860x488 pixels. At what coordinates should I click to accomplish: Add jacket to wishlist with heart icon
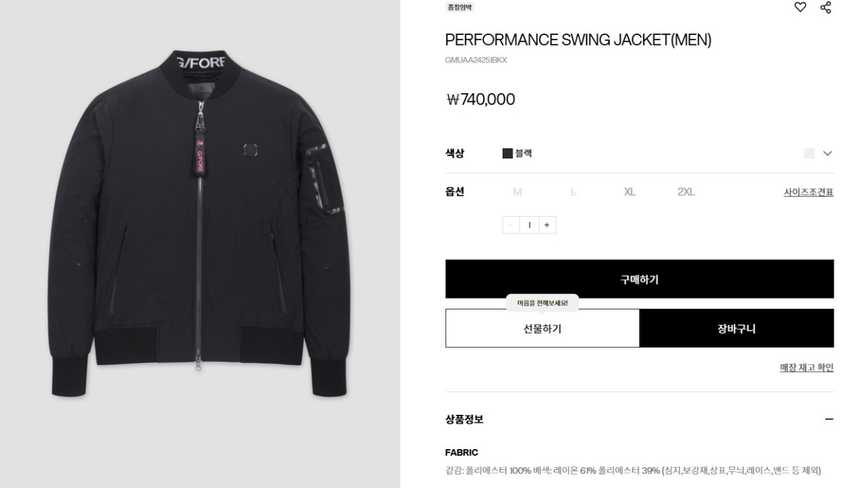(x=800, y=7)
